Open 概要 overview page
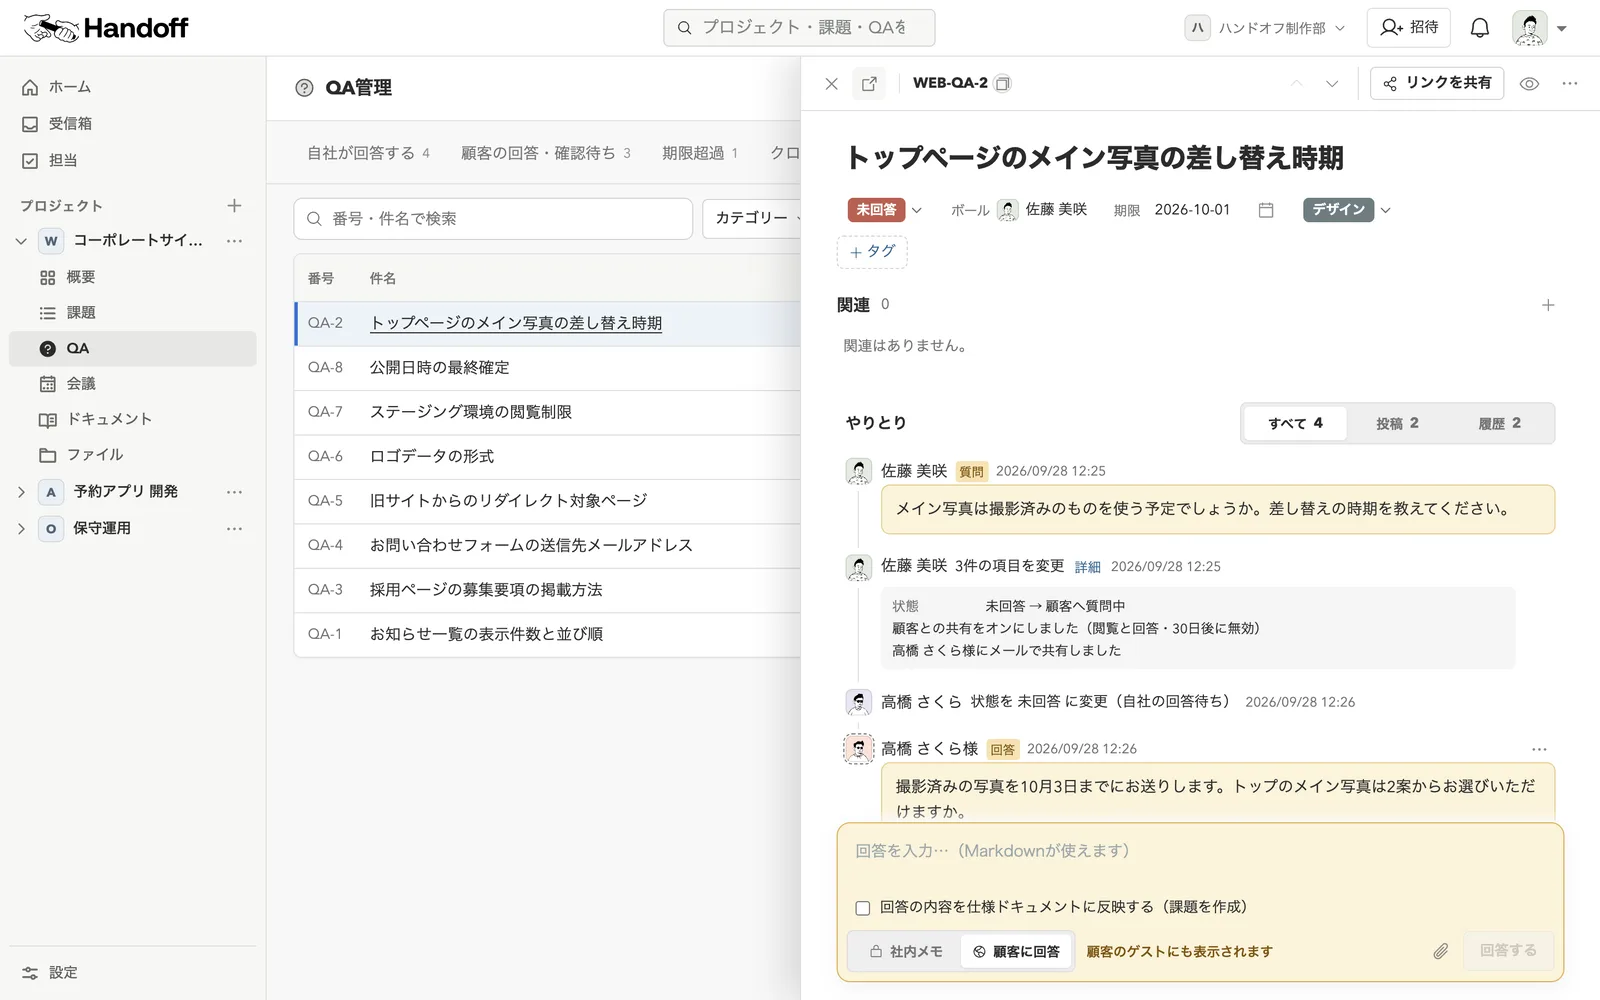This screenshot has height=1000, width=1600. (133, 277)
